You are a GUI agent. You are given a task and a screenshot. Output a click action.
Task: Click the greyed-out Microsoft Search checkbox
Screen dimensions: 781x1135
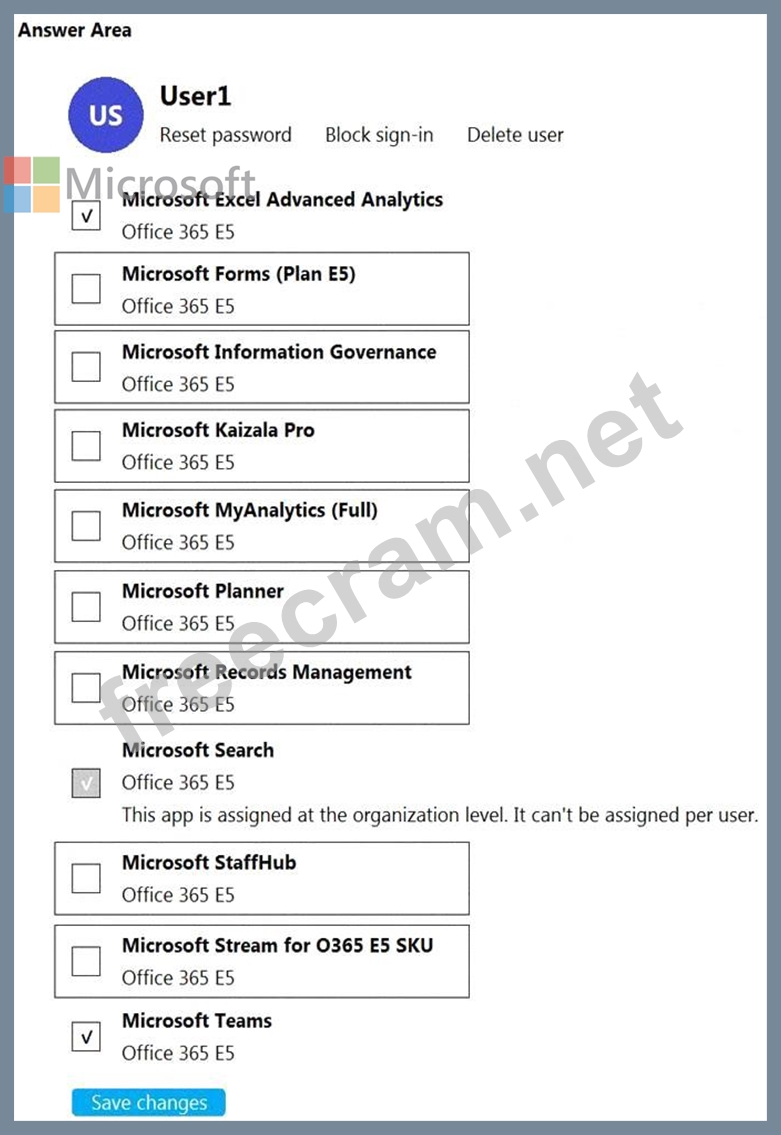(x=86, y=784)
